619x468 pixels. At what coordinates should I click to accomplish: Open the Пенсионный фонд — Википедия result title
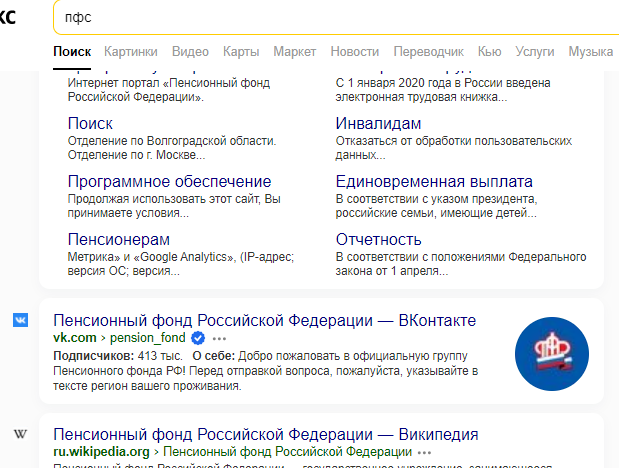tap(266, 434)
